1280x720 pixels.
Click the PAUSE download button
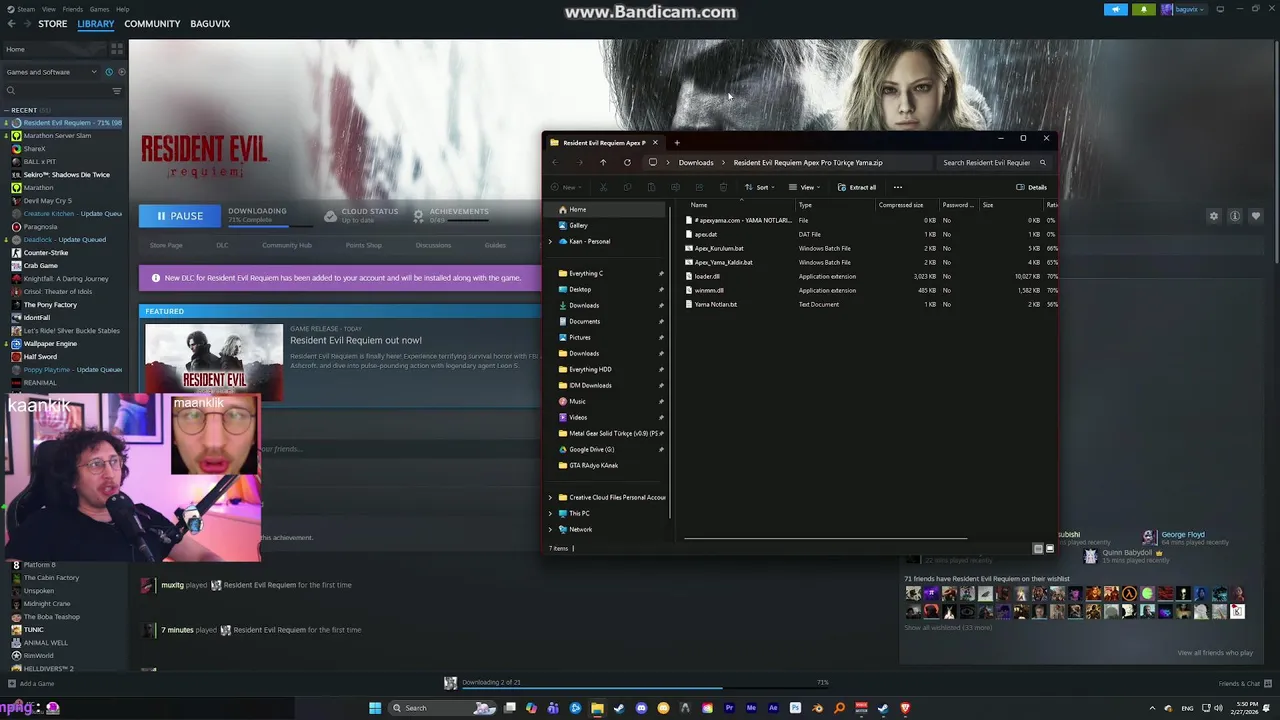click(180, 216)
